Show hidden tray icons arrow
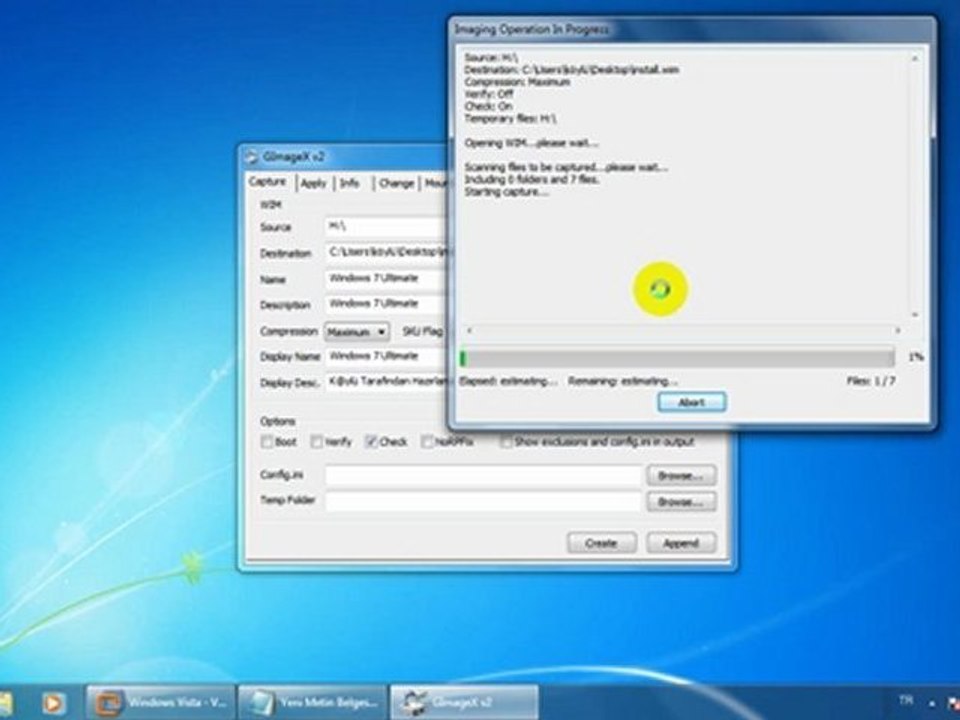Screen dimensions: 960x720 931,703
